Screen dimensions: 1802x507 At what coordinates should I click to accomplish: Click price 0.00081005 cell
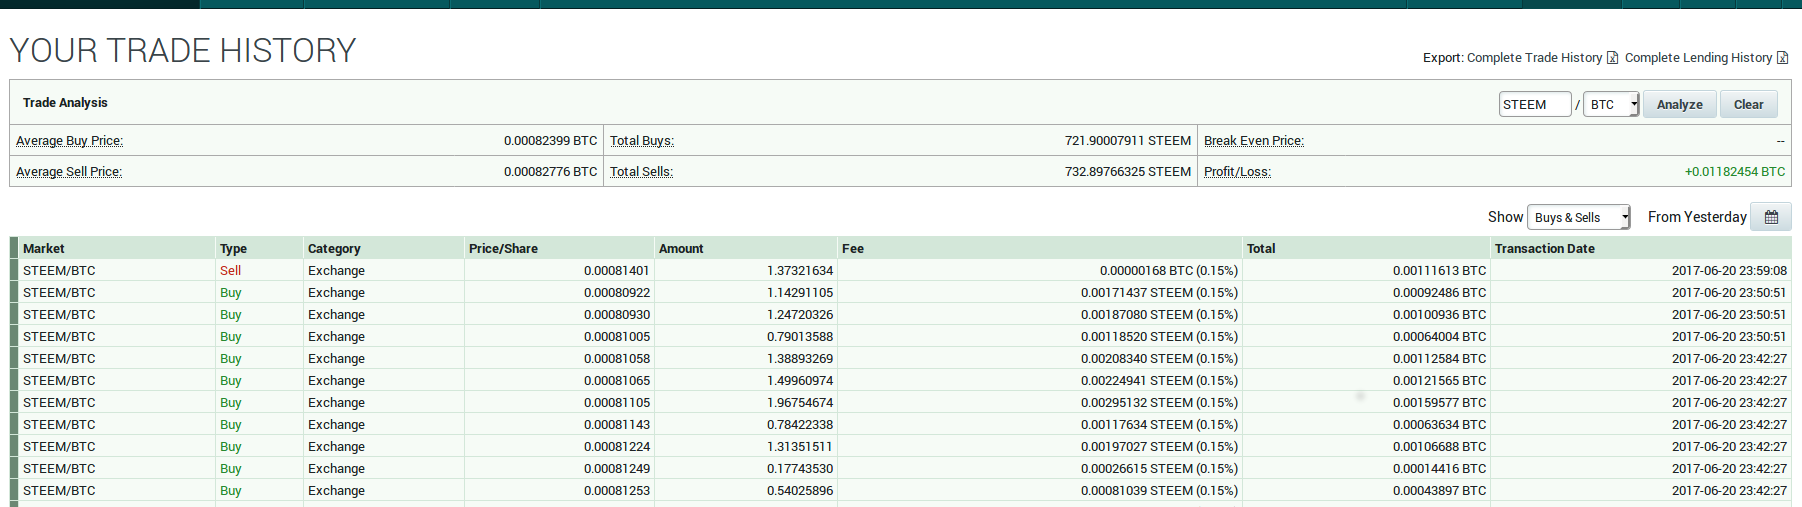click(617, 337)
